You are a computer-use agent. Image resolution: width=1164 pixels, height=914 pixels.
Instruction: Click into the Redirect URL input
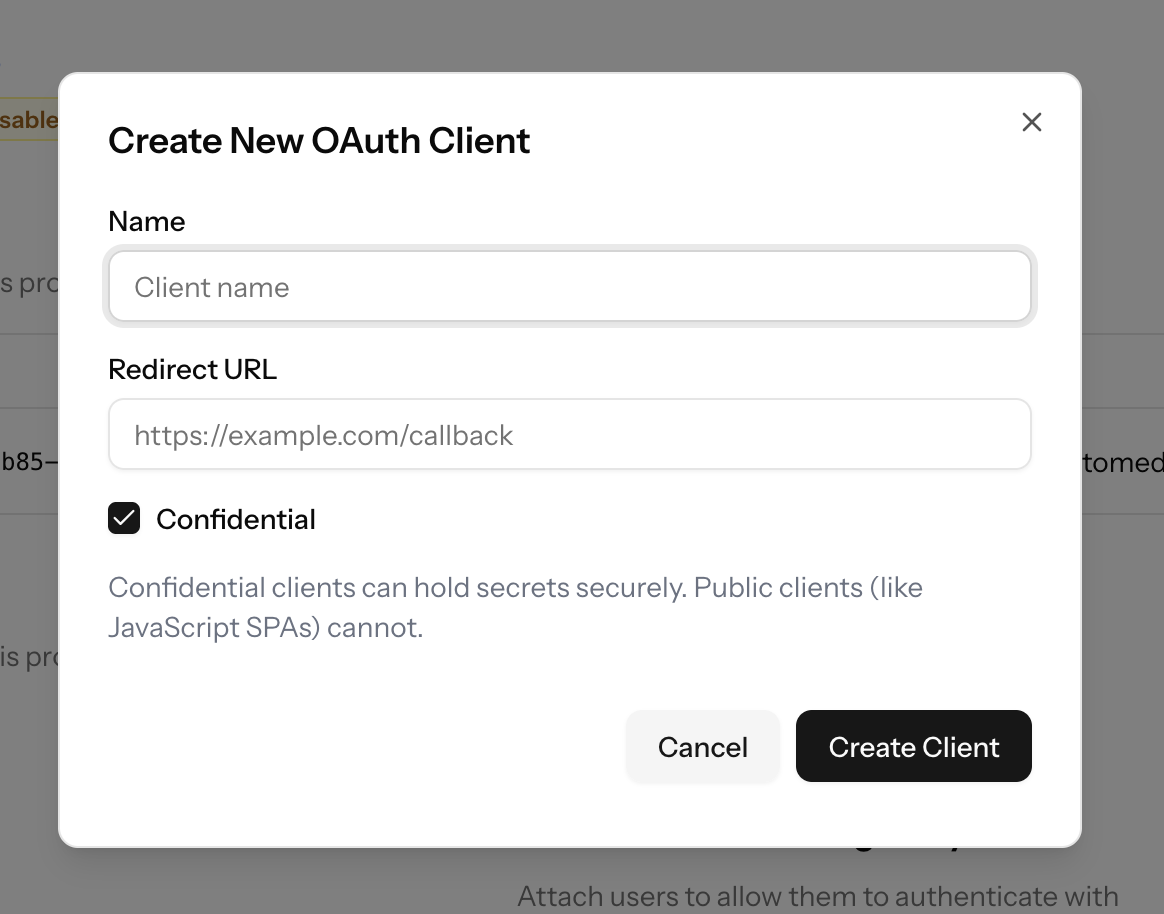(x=570, y=435)
